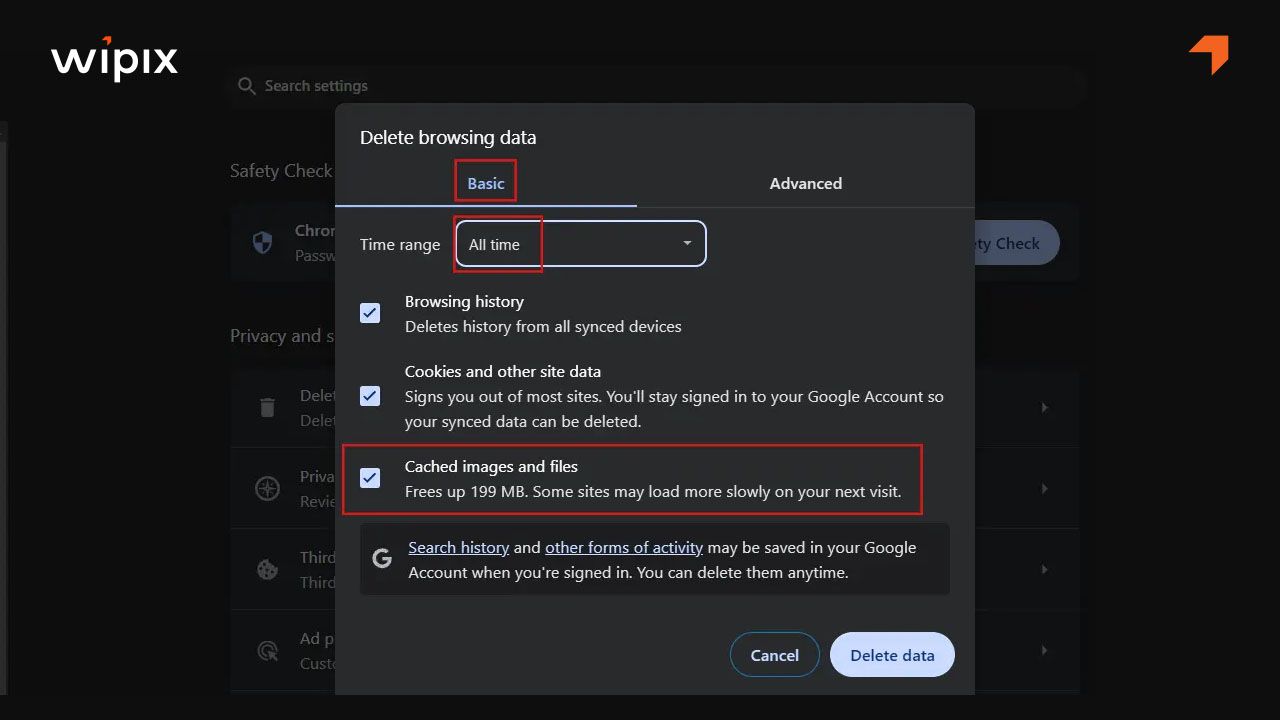The width and height of the screenshot is (1280, 720).
Task: Click the Ad privacy icon
Action: click(x=267, y=651)
